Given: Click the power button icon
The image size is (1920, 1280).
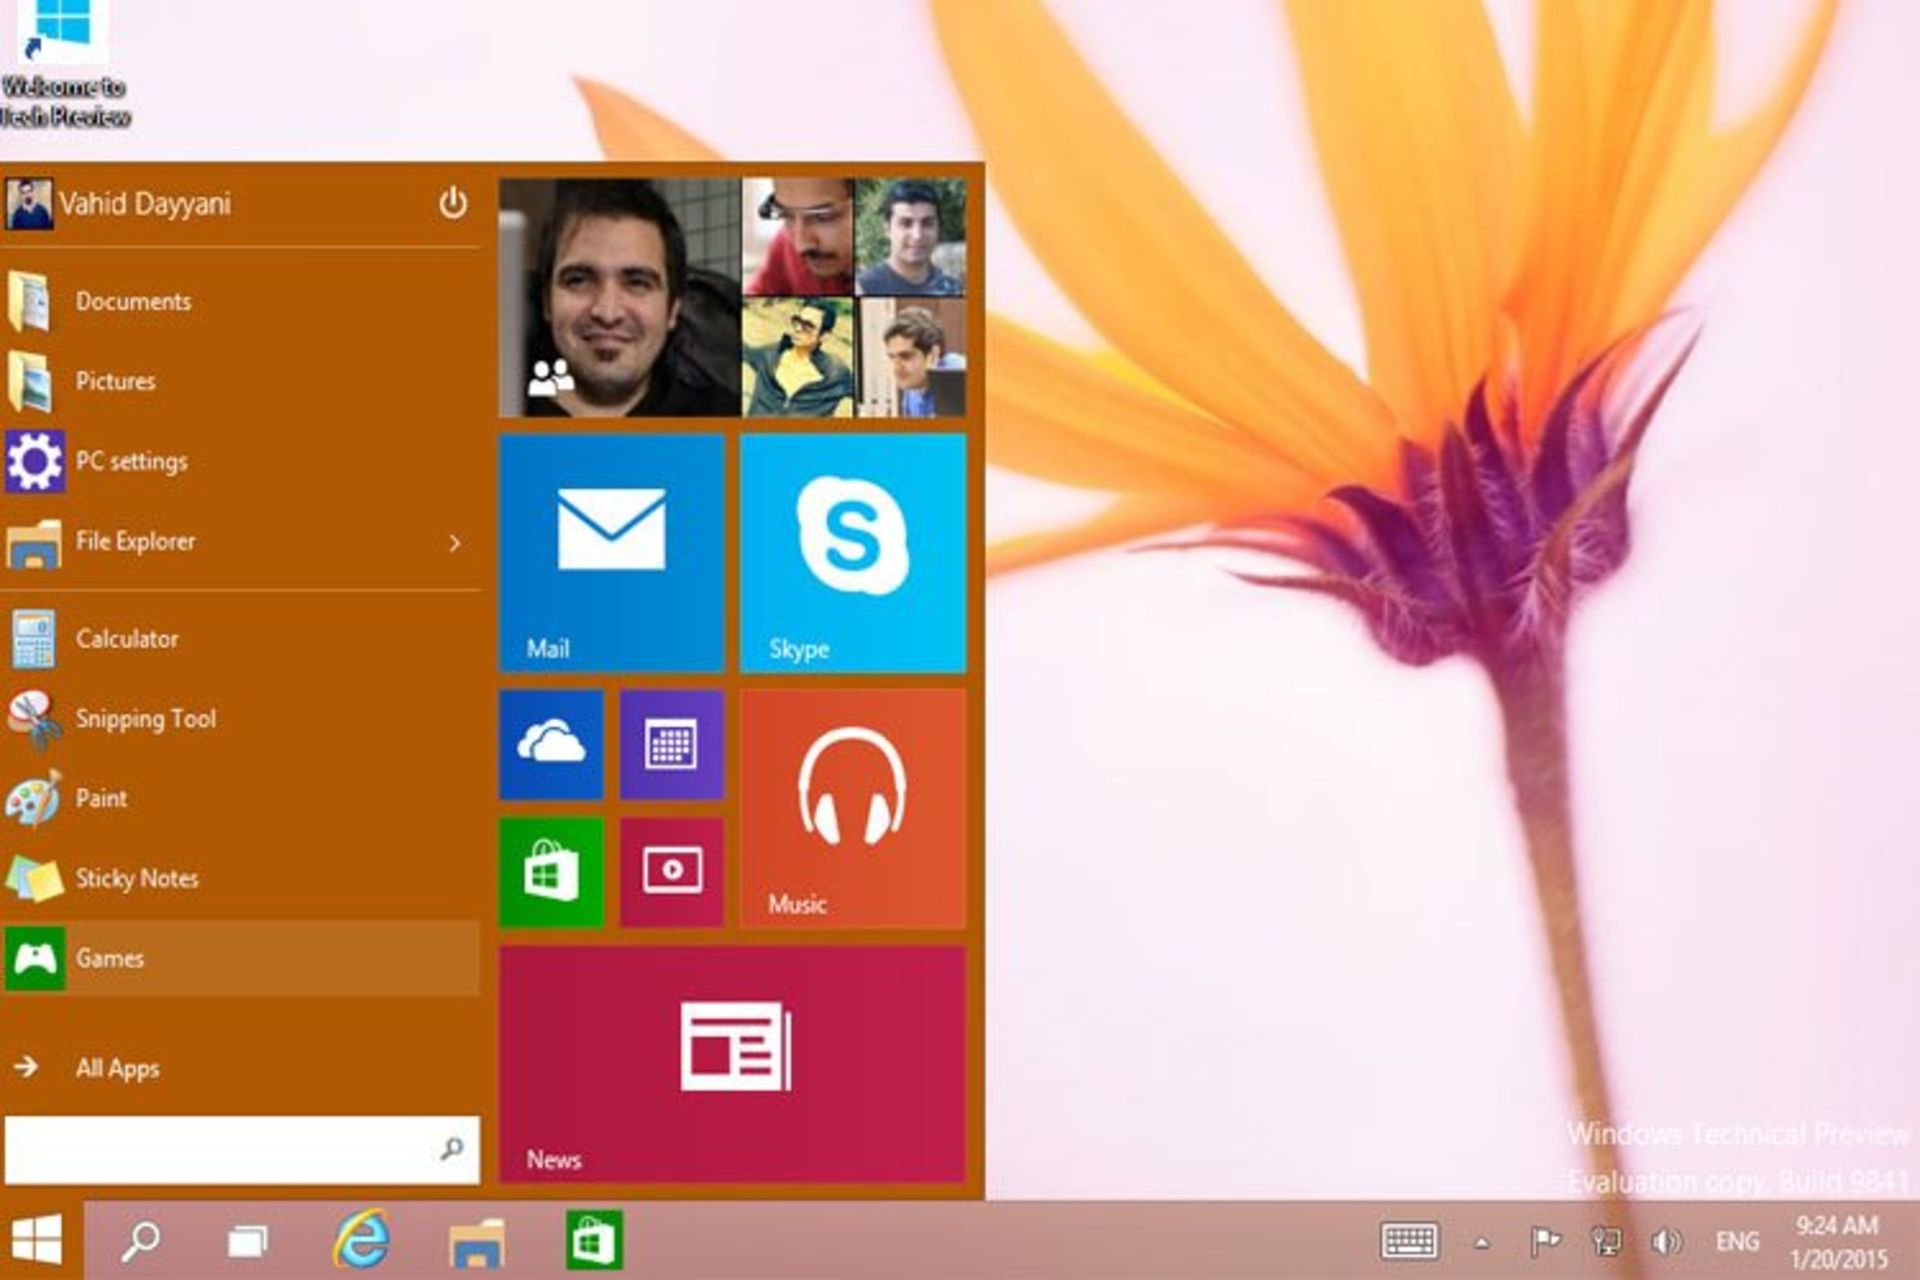Looking at the screenshot, I should (x=453, y=203).
